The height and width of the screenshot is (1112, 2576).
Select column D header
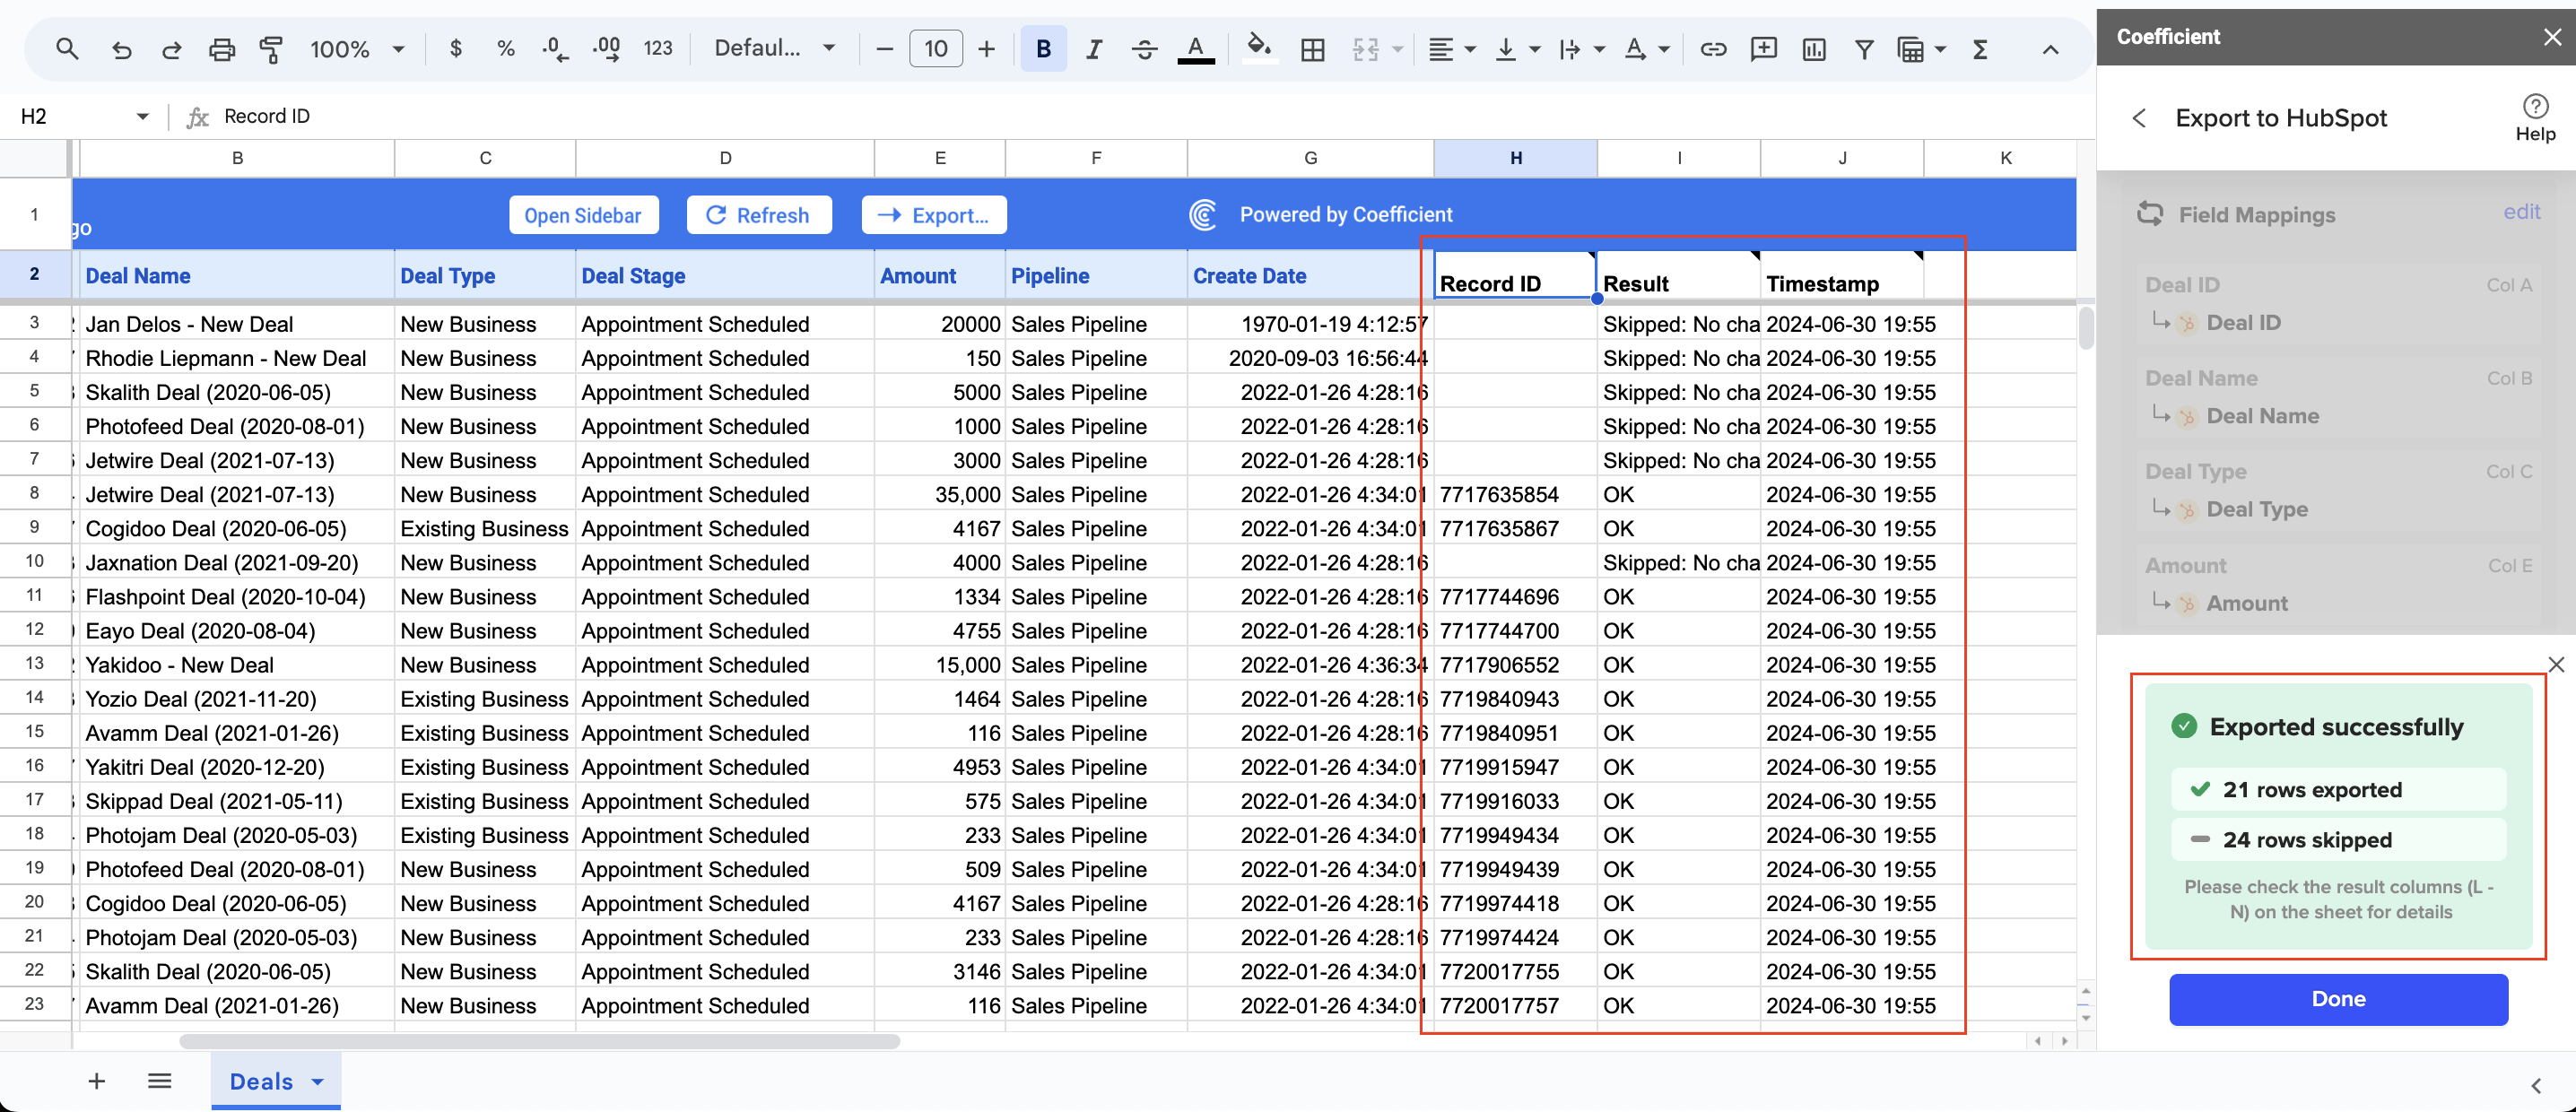click(725, 157)
